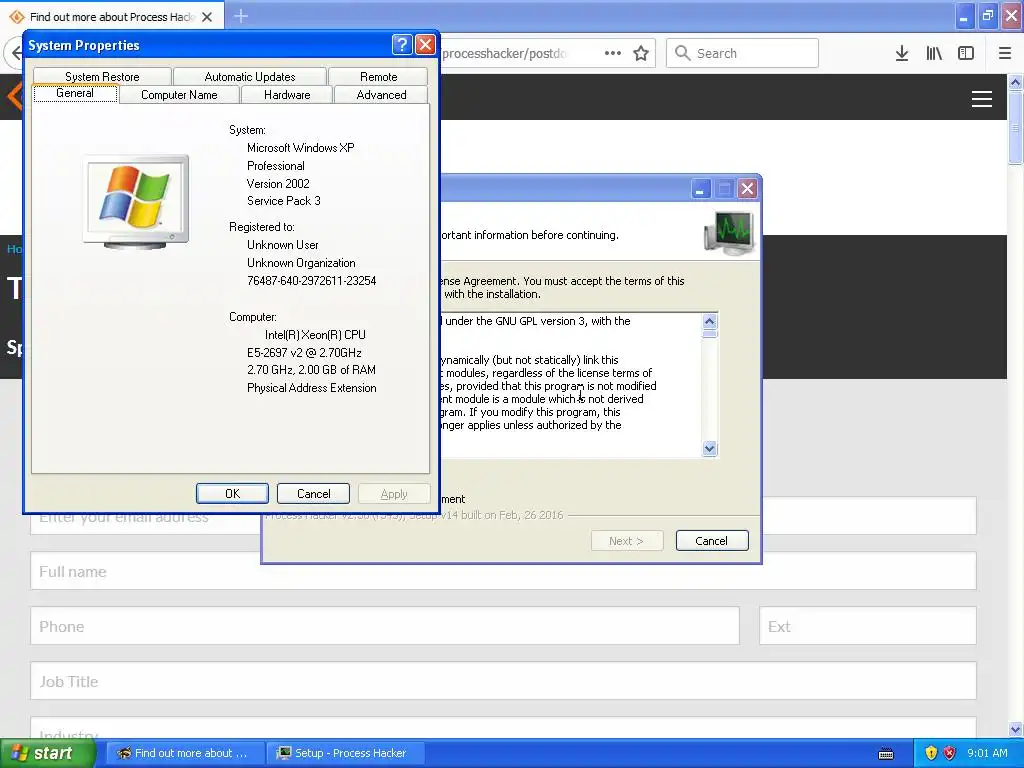Bookmark this page with the star icon

(641, 54)
